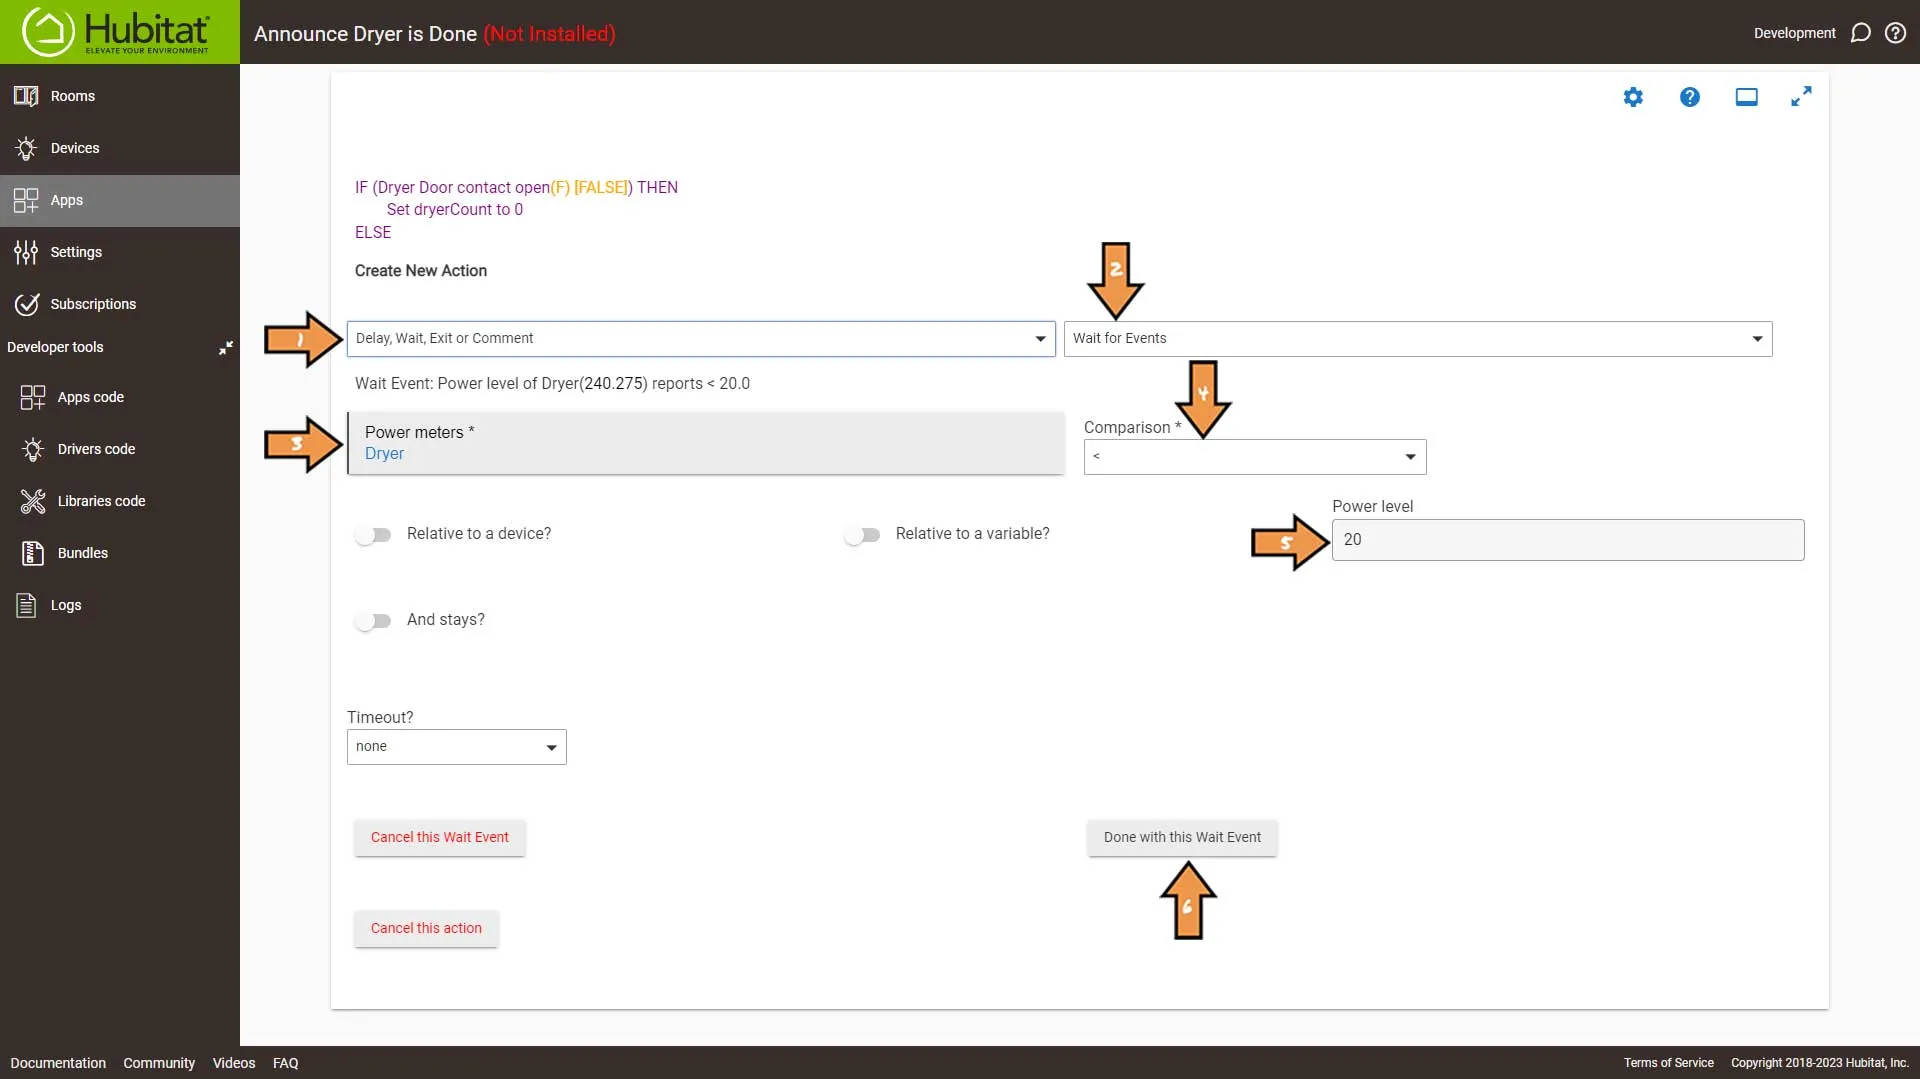
Task: Open the Timeout dropdown set to none
Action: tap(457, 746)
